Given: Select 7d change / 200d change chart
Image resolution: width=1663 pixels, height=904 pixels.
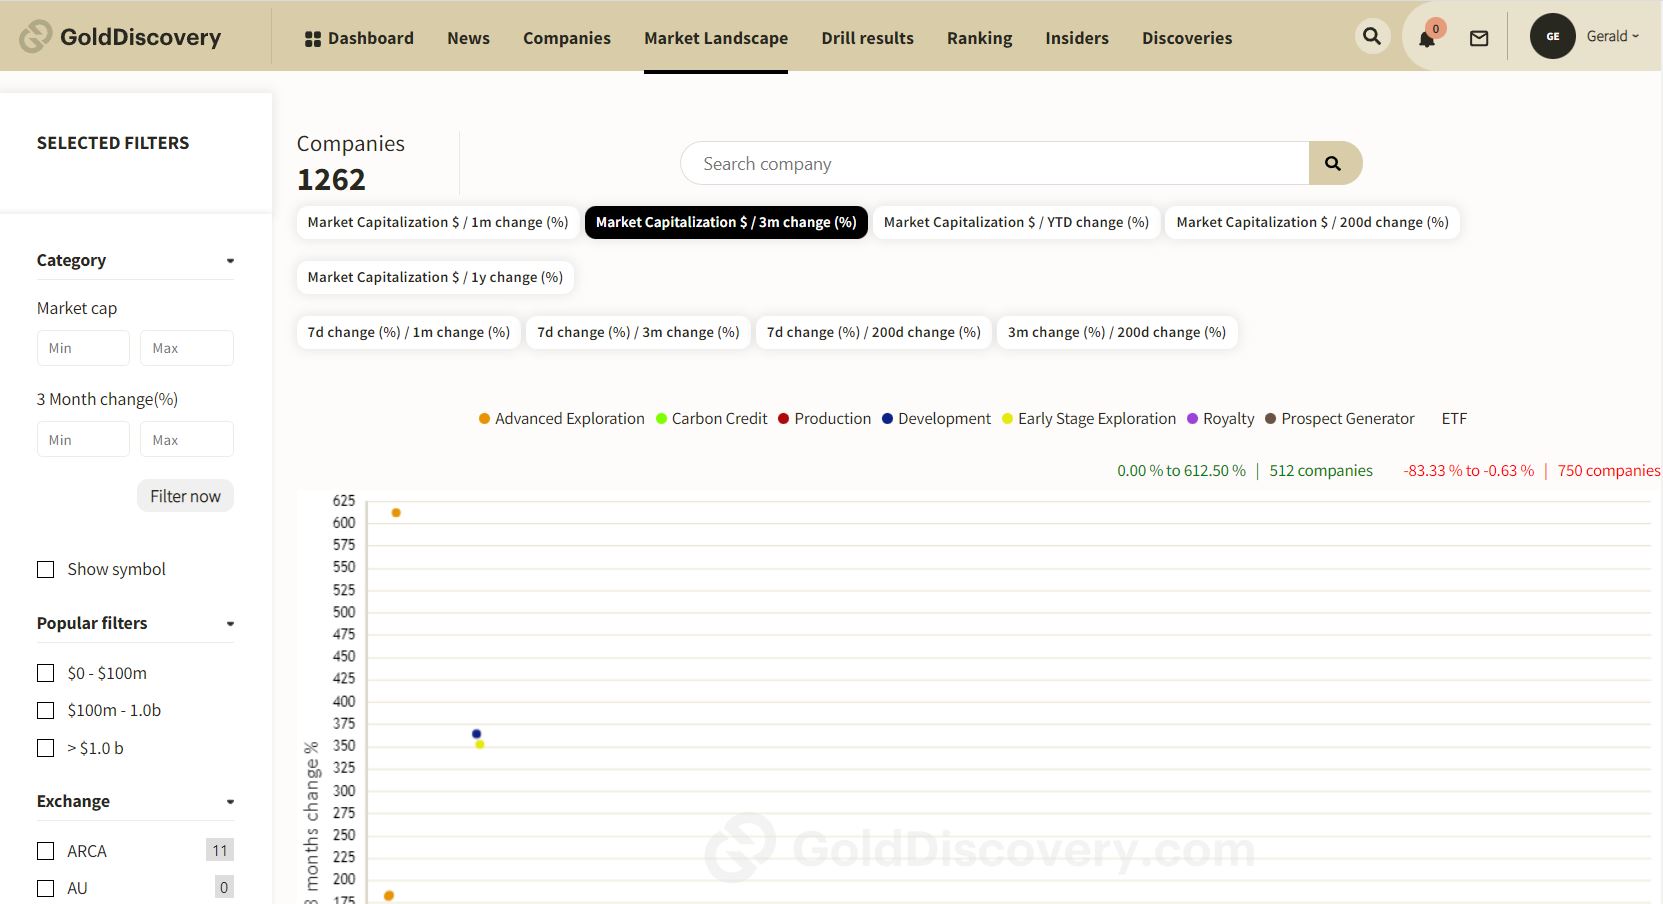Looking at the screenshot, I should click(x=874, y=332).
